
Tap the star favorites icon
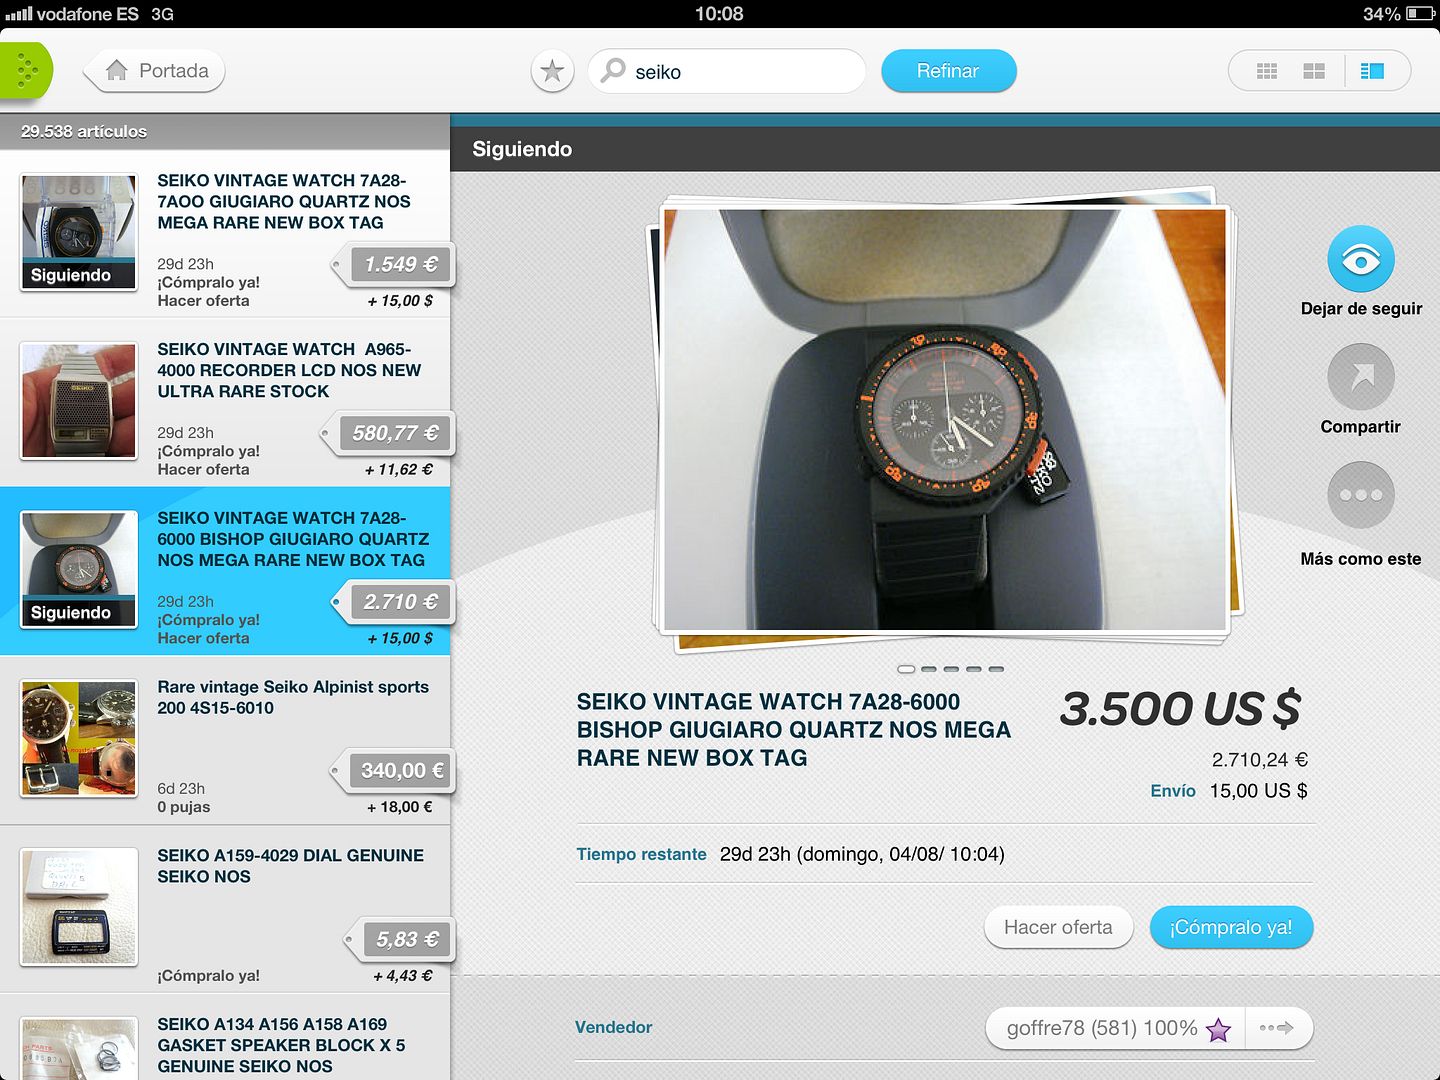[552, 71]
